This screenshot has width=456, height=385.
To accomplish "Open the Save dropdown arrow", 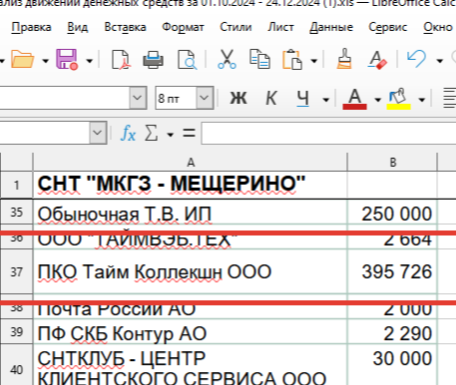I will [x=89, y=61].
